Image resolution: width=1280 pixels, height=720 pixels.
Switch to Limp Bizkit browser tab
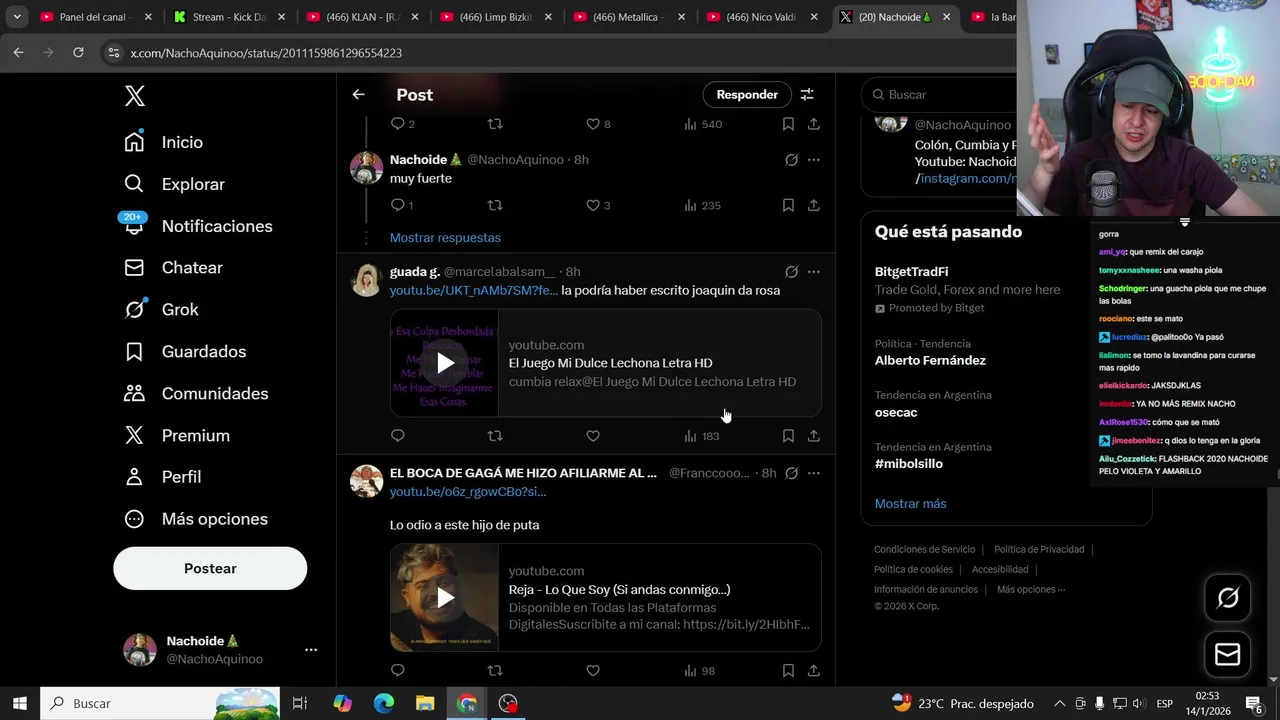(495, 17)
